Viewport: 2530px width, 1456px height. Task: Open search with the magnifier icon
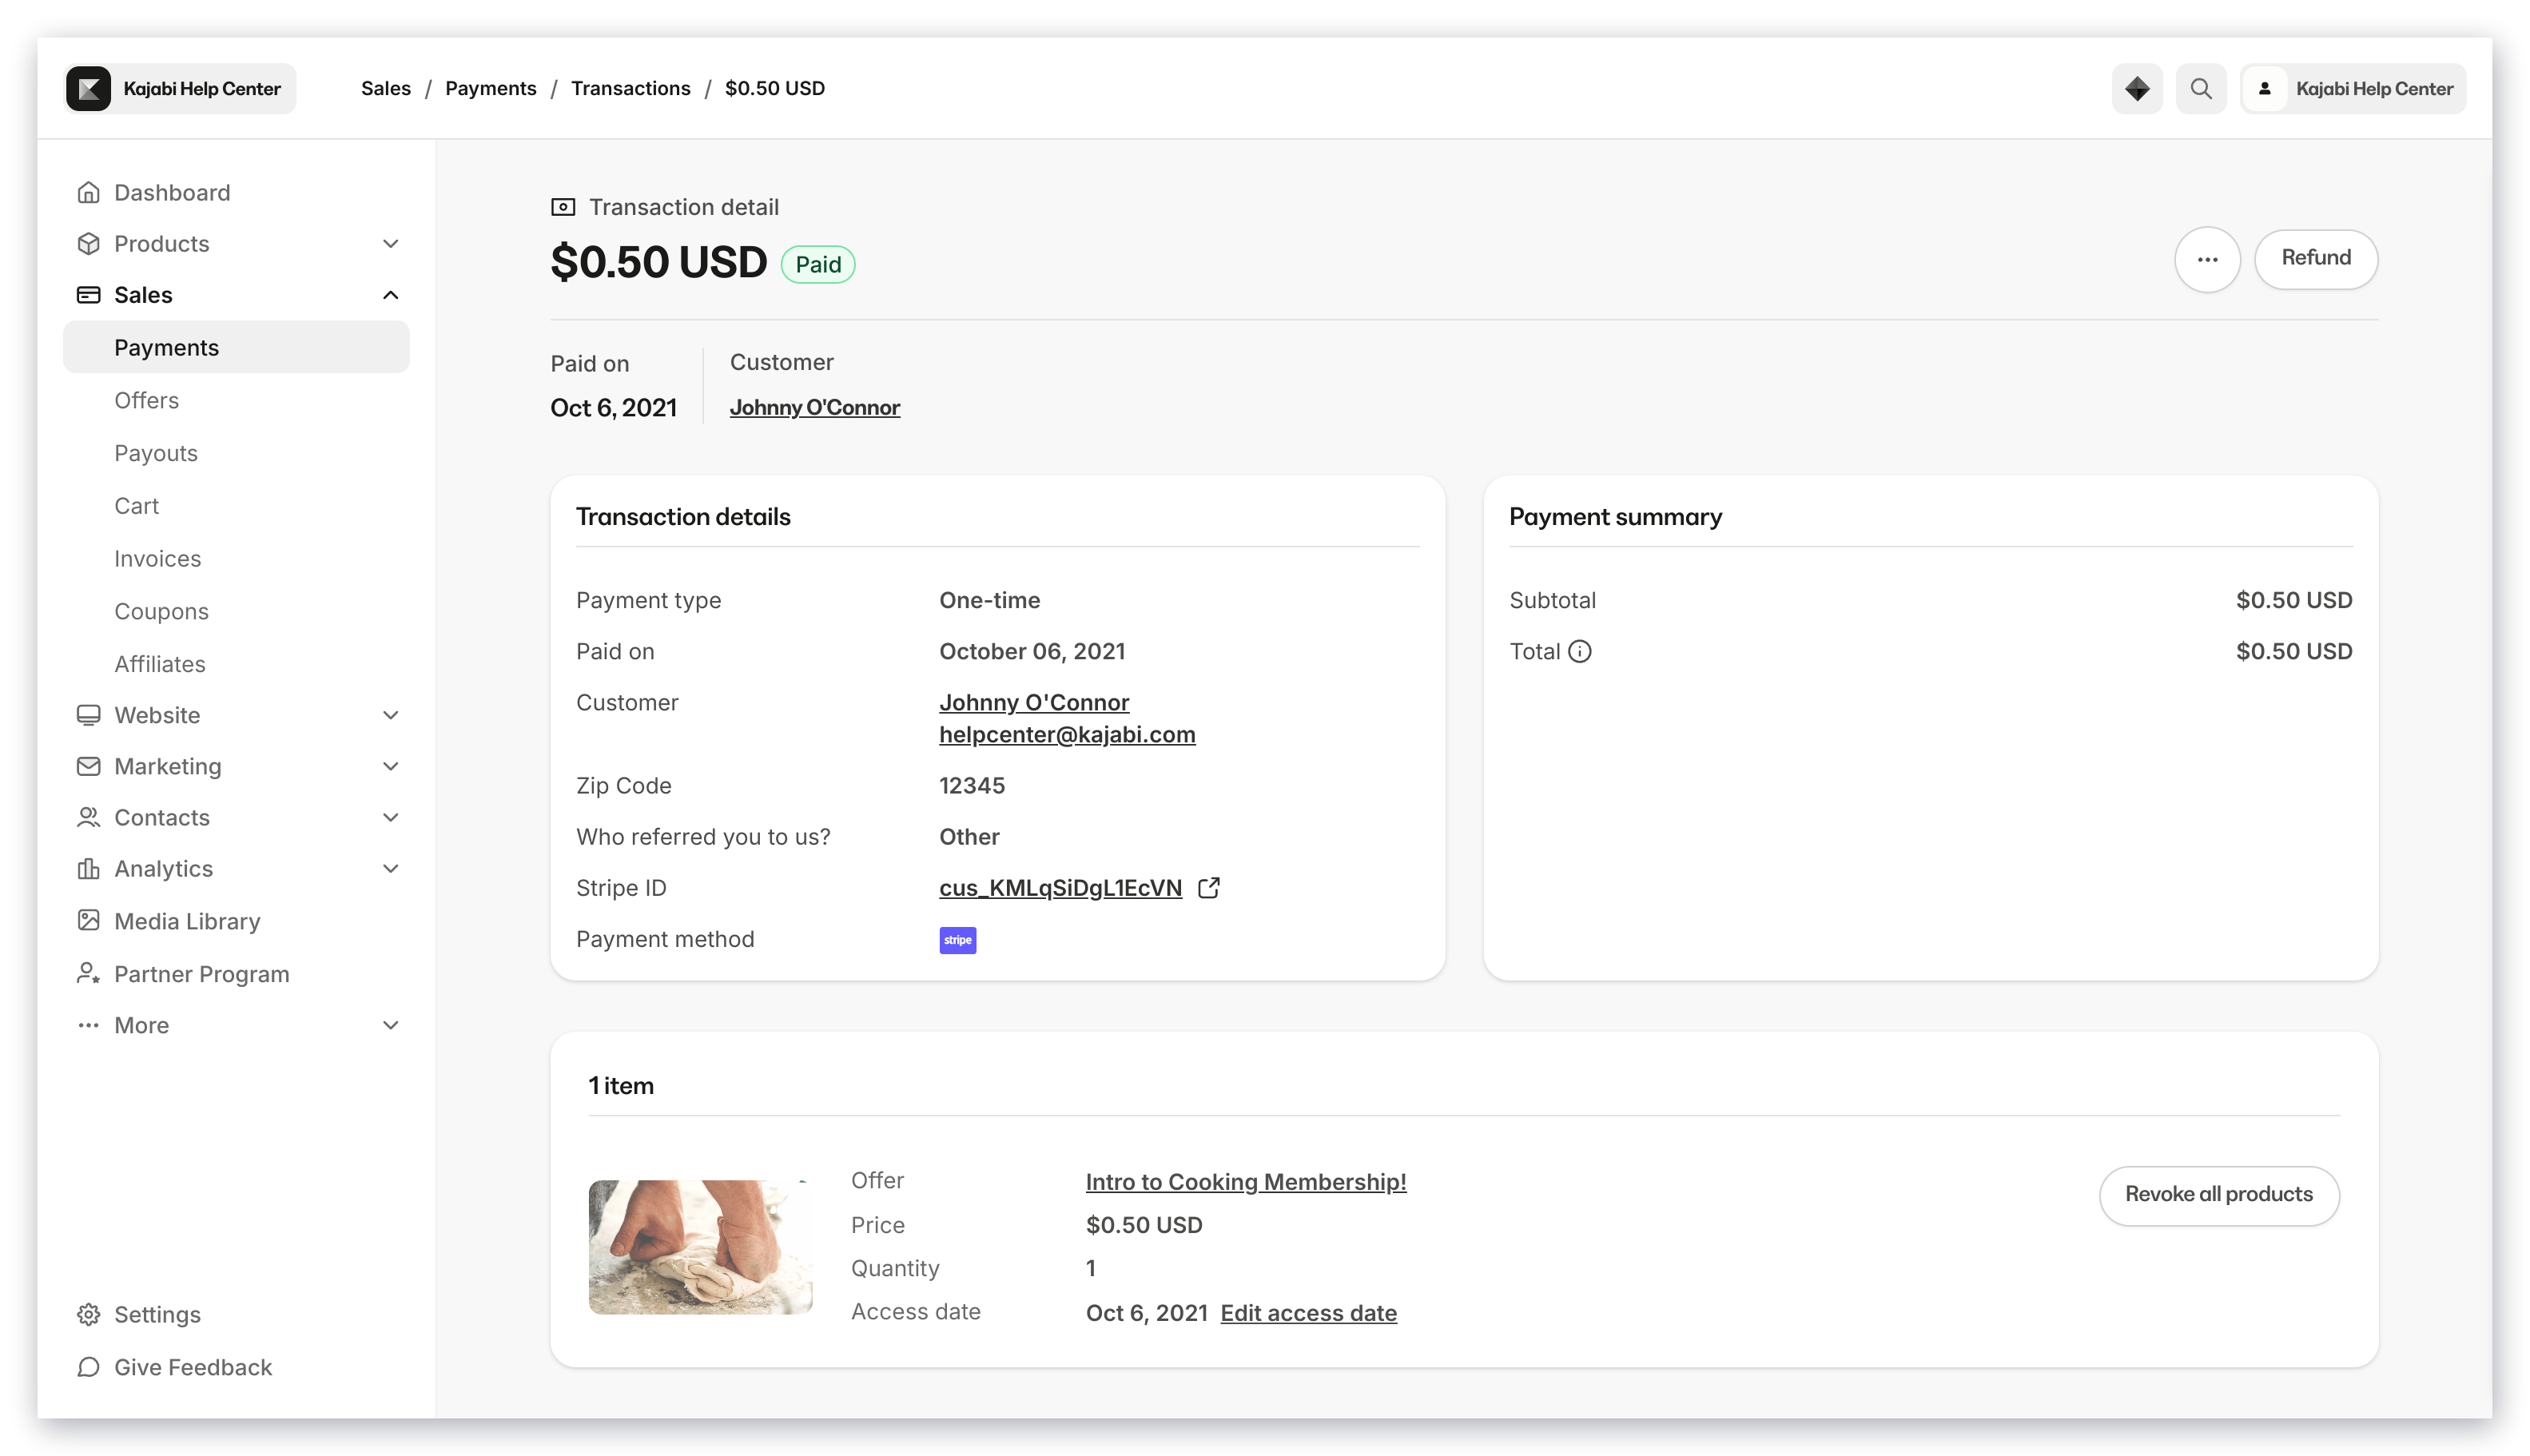[2201, 88]
